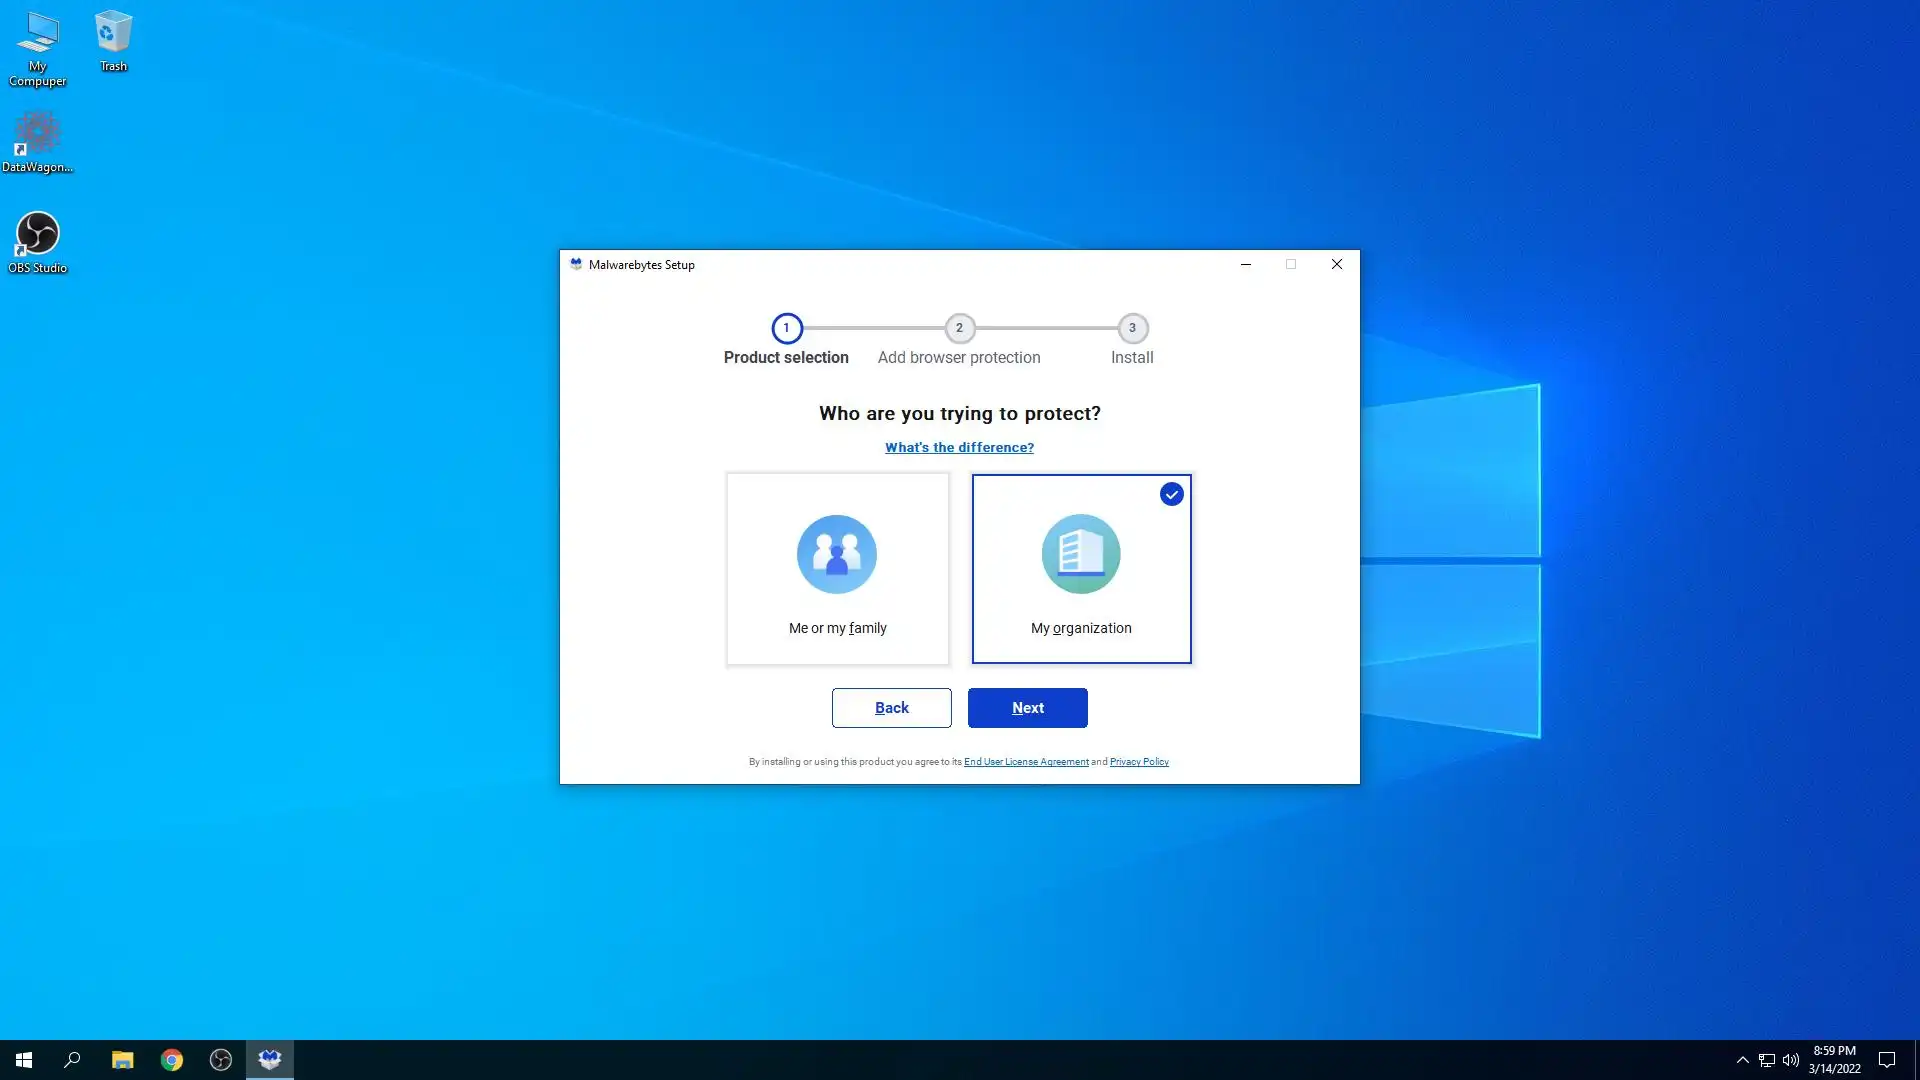
Task: Click step 3 Install circle
Action: pyautogui.click(x=1132, y=328)
